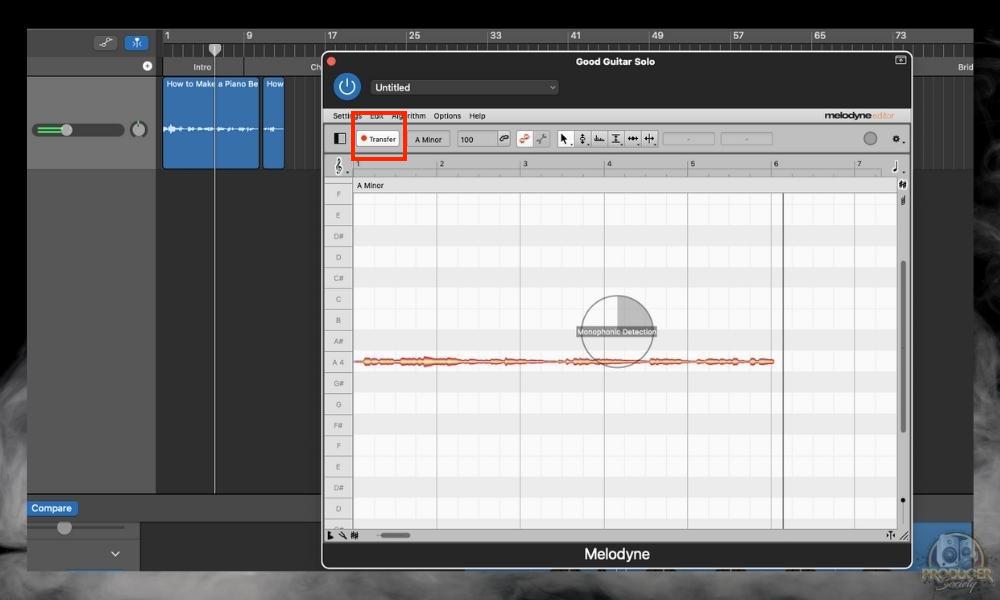Adjust the track volume slider in GarageBand
1000x600 pixels.
tap(78, 130)
